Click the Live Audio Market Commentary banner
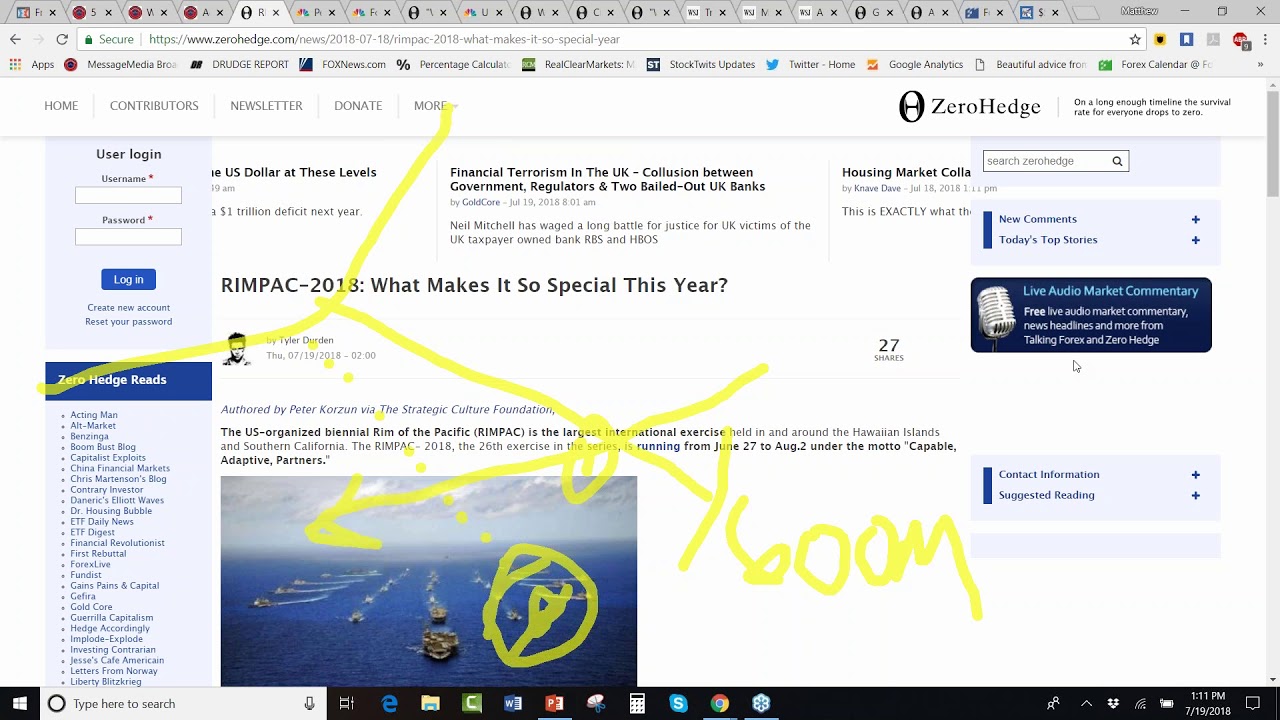Image resolution: width=1280 pixels, height=720 pixels. pos(1091,315)
